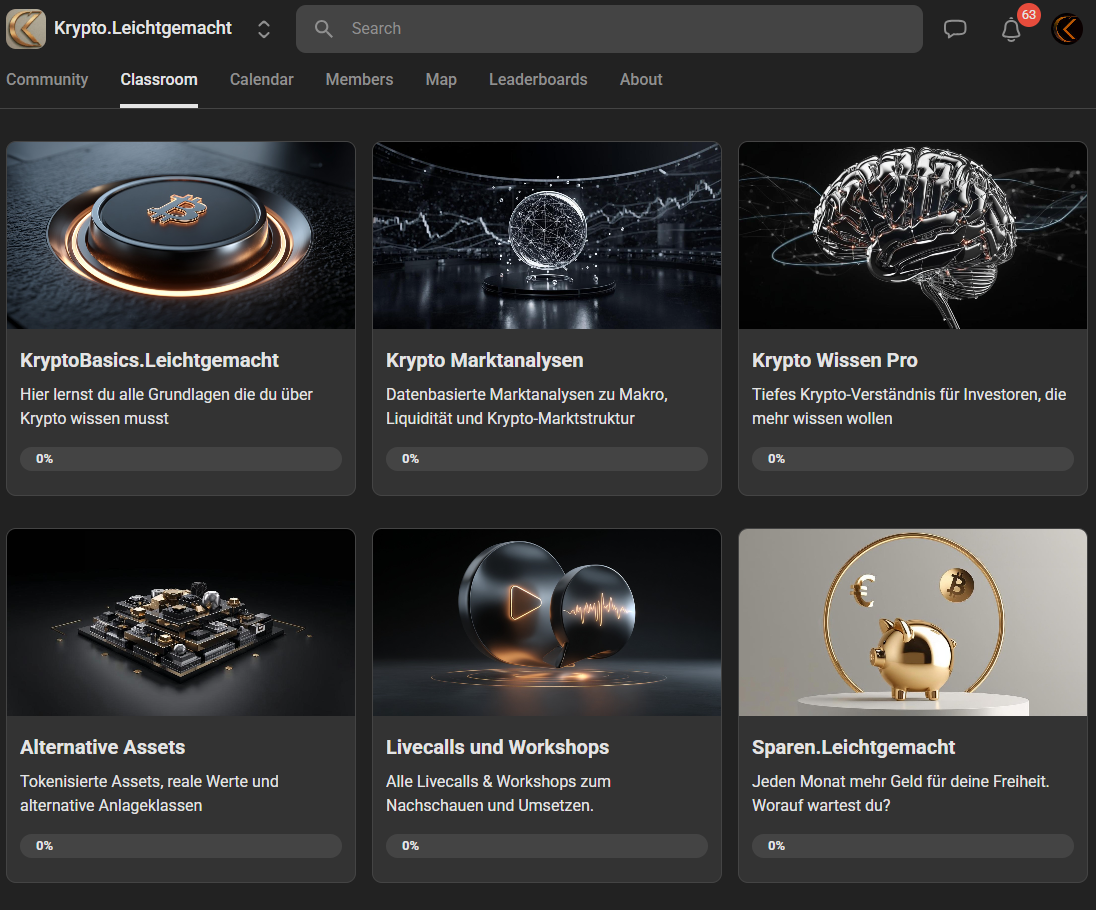Go to the Members tab
Image resolution: width=1096 pixels, height=910 pixels.
359,80
